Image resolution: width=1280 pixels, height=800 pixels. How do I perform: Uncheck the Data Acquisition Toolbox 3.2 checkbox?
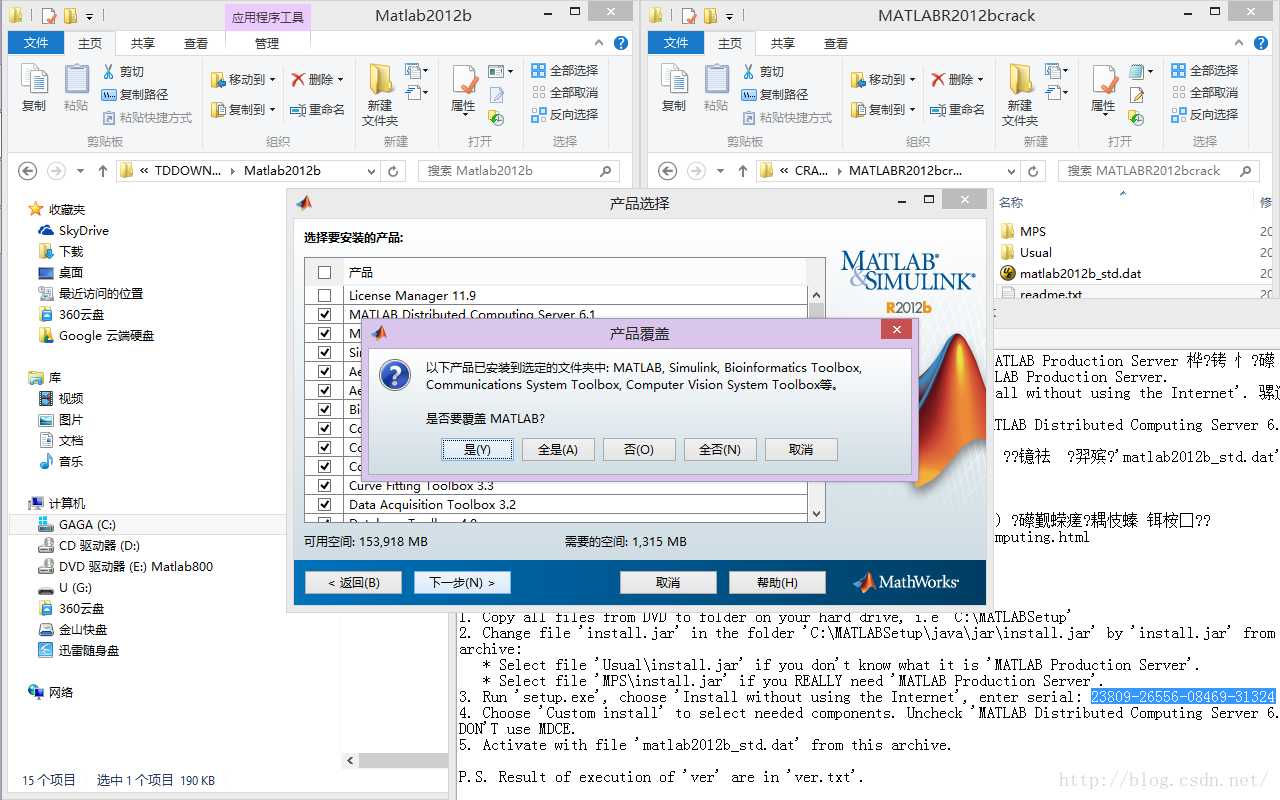(324, 504)
